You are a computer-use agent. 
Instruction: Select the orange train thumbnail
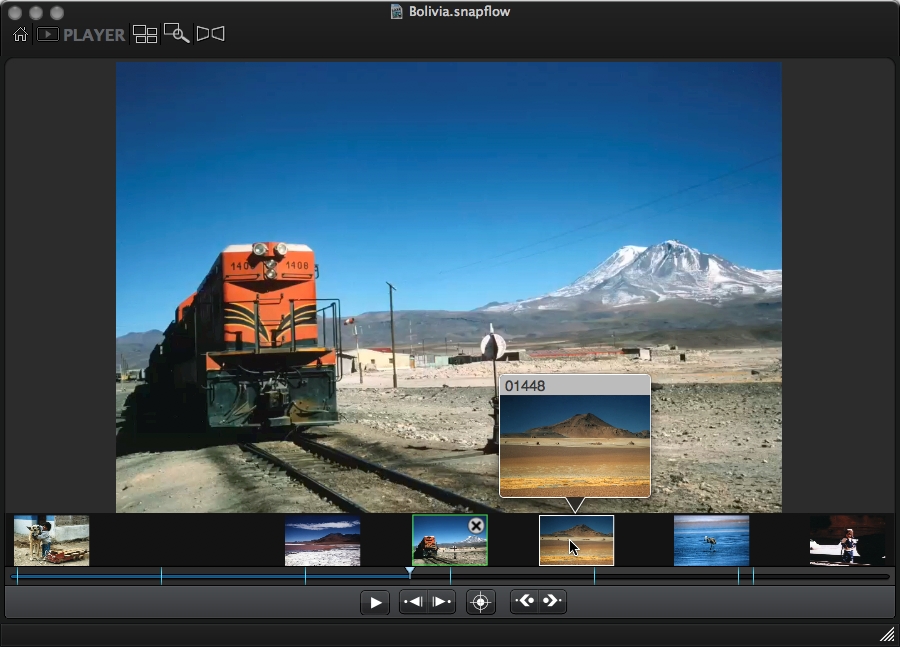(450, 540)
